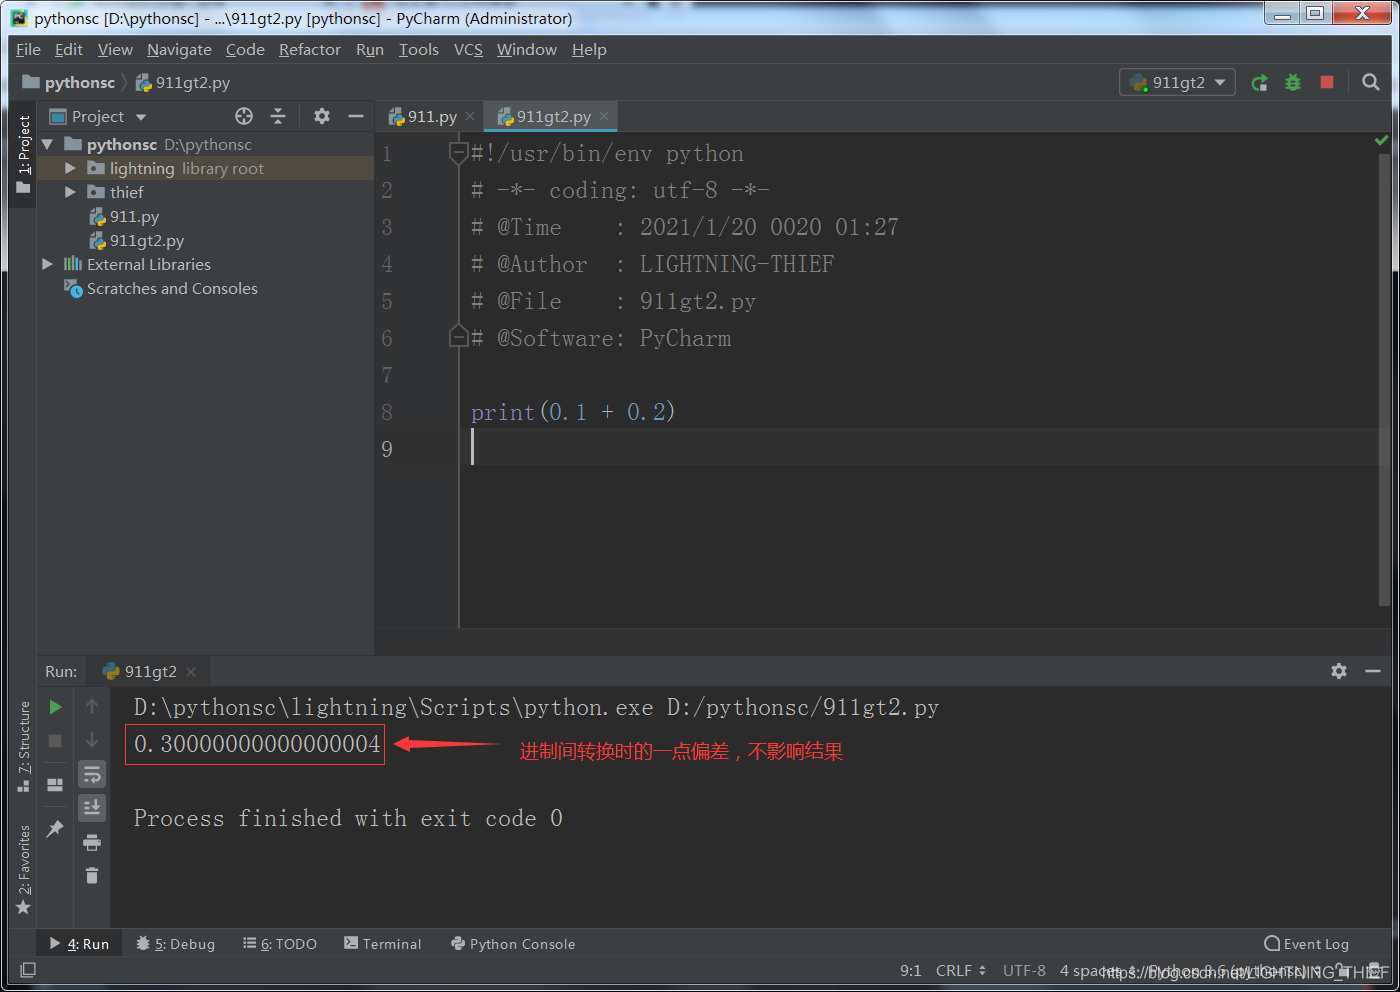The width and height of the screenshot is (1400, 992).
Task: Click editor vertical scrollbar
Action: click(x=1384, y=380)
